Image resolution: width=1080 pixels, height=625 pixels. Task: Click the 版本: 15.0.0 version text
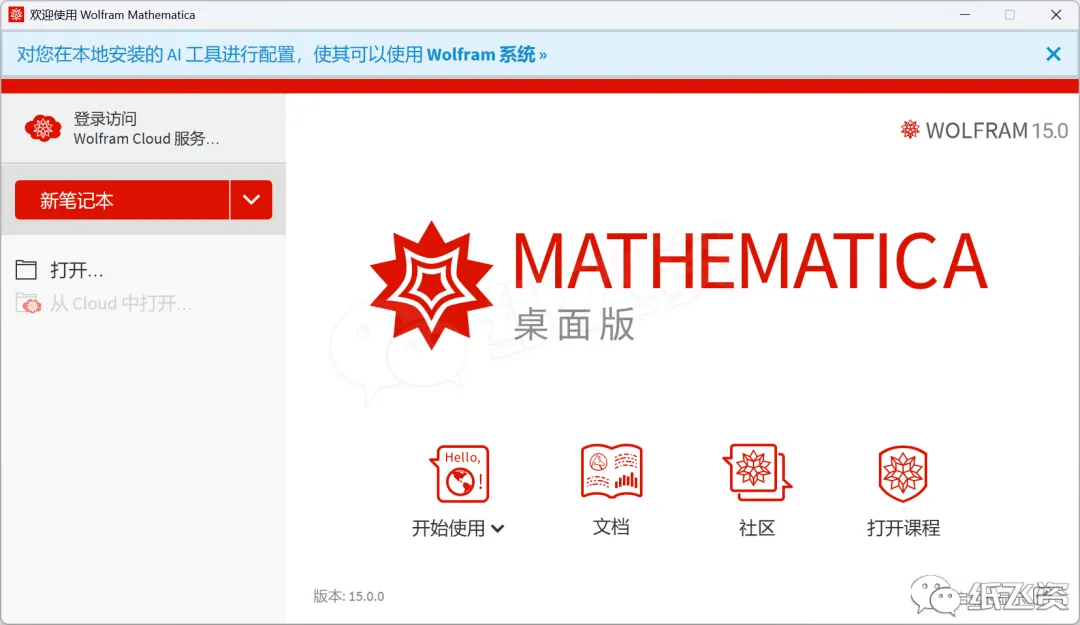coord(349,596)
